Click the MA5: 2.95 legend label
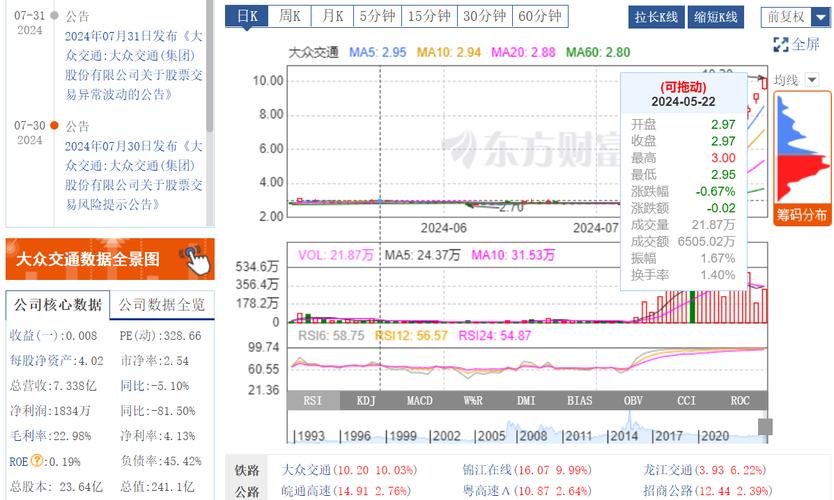The height and width of the screenshot is (500, 834). coord(378,52)
